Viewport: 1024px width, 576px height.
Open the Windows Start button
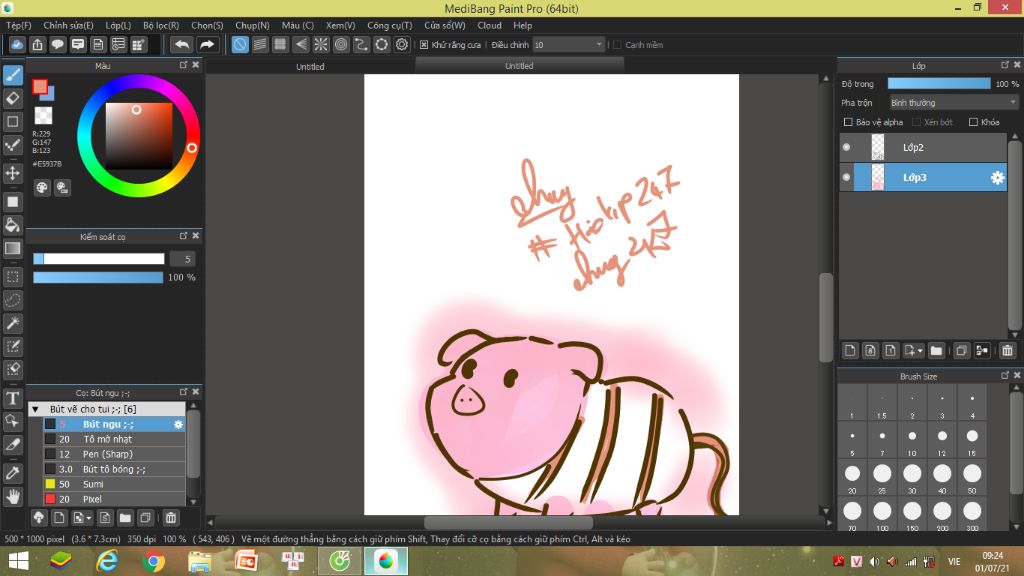(x=18, y=561)
